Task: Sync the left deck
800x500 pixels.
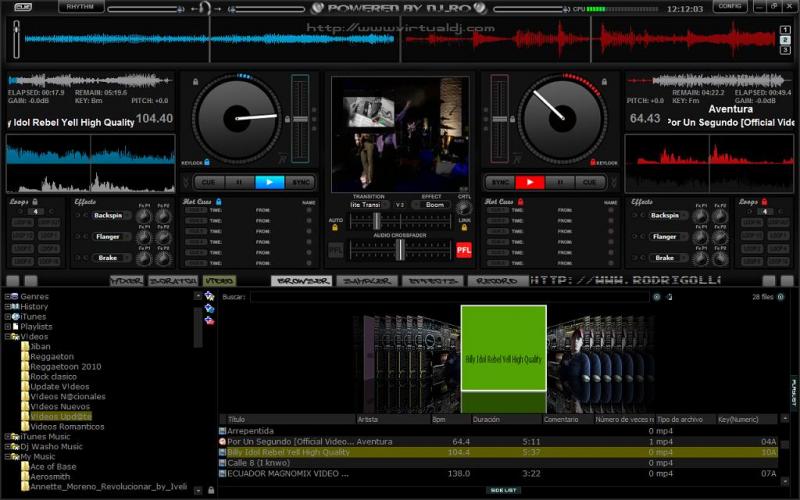Action: 301,182
